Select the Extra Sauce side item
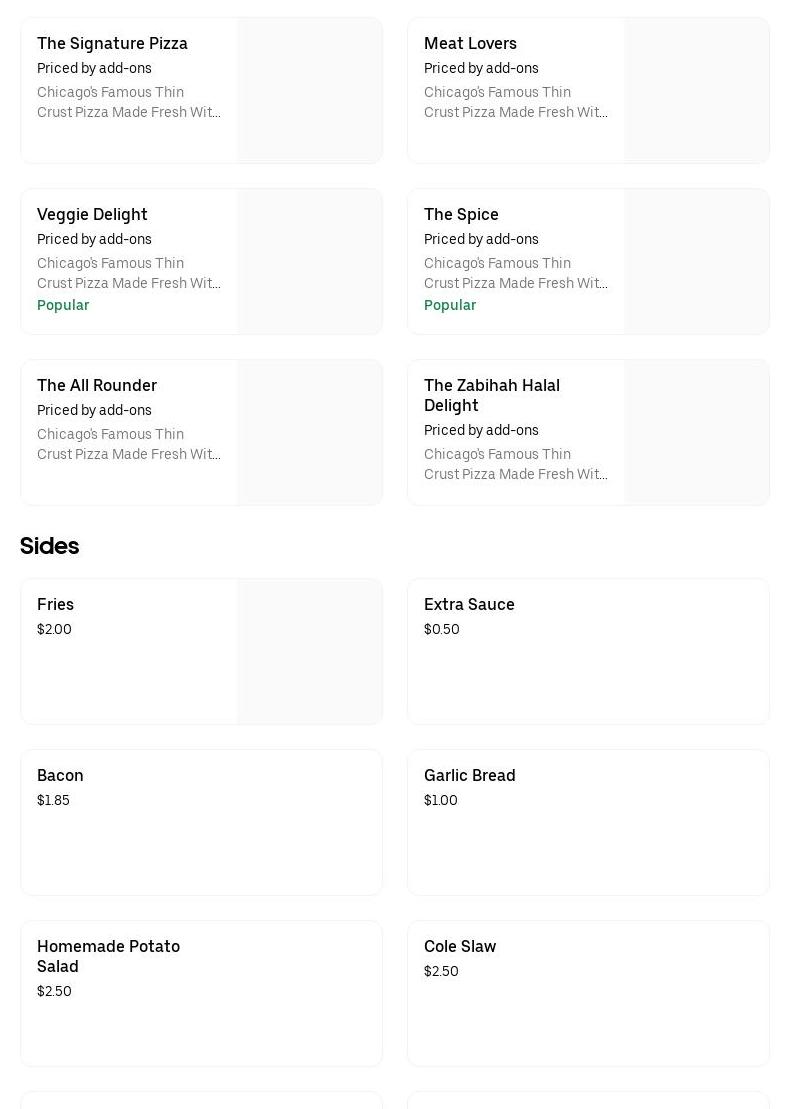The image size is (804, 1109). pos(469,605)
